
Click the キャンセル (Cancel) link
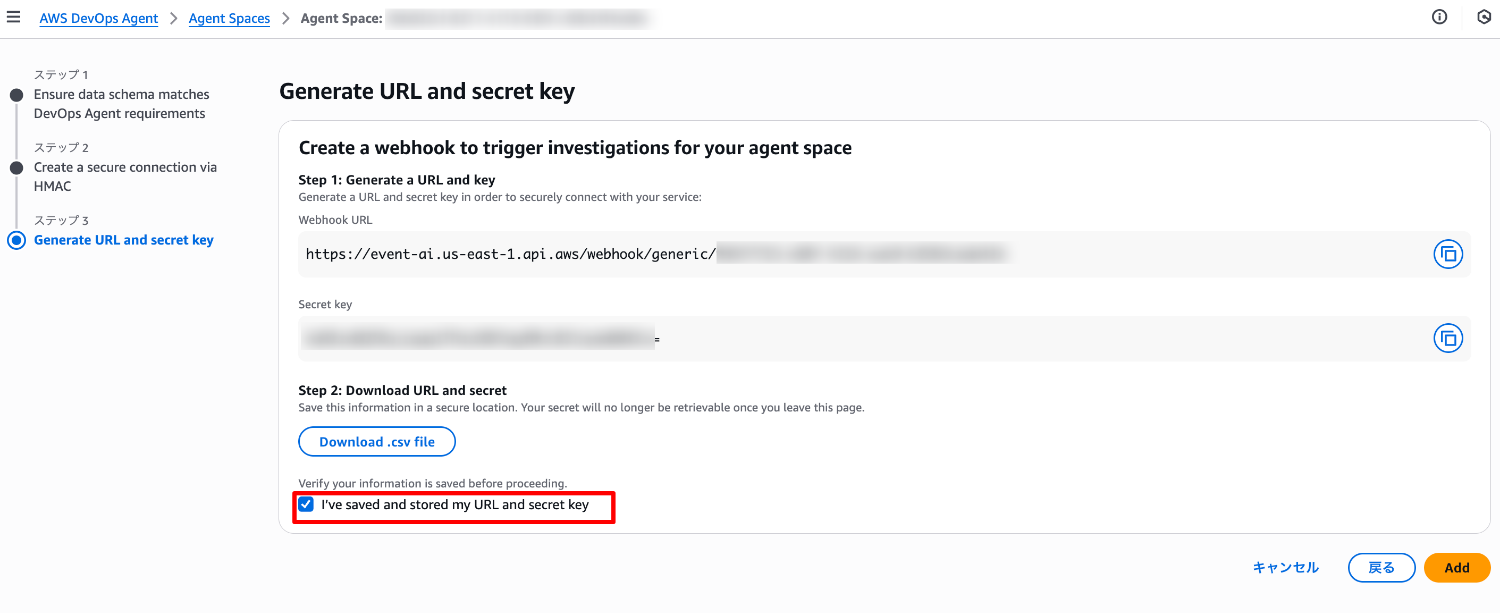coord(1285,568)
